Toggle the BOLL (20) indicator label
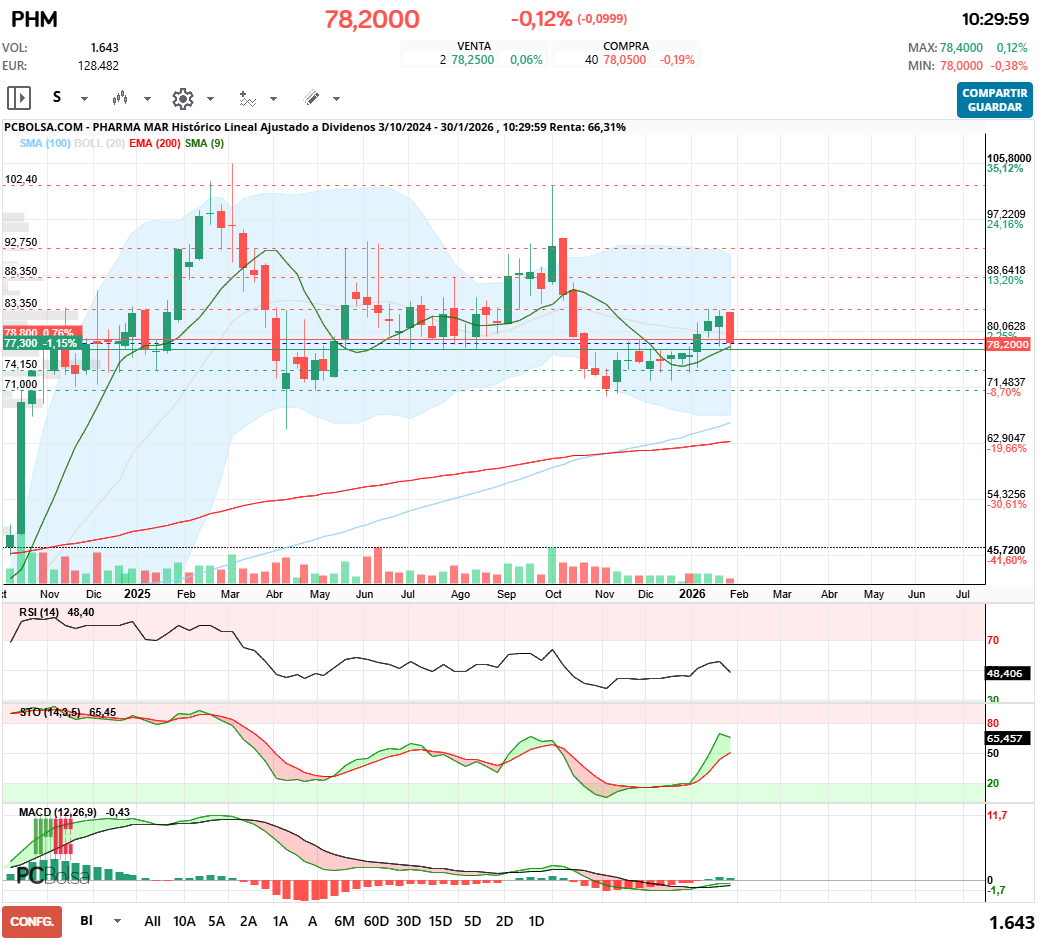1048x943 pixels. coord(99,143)
